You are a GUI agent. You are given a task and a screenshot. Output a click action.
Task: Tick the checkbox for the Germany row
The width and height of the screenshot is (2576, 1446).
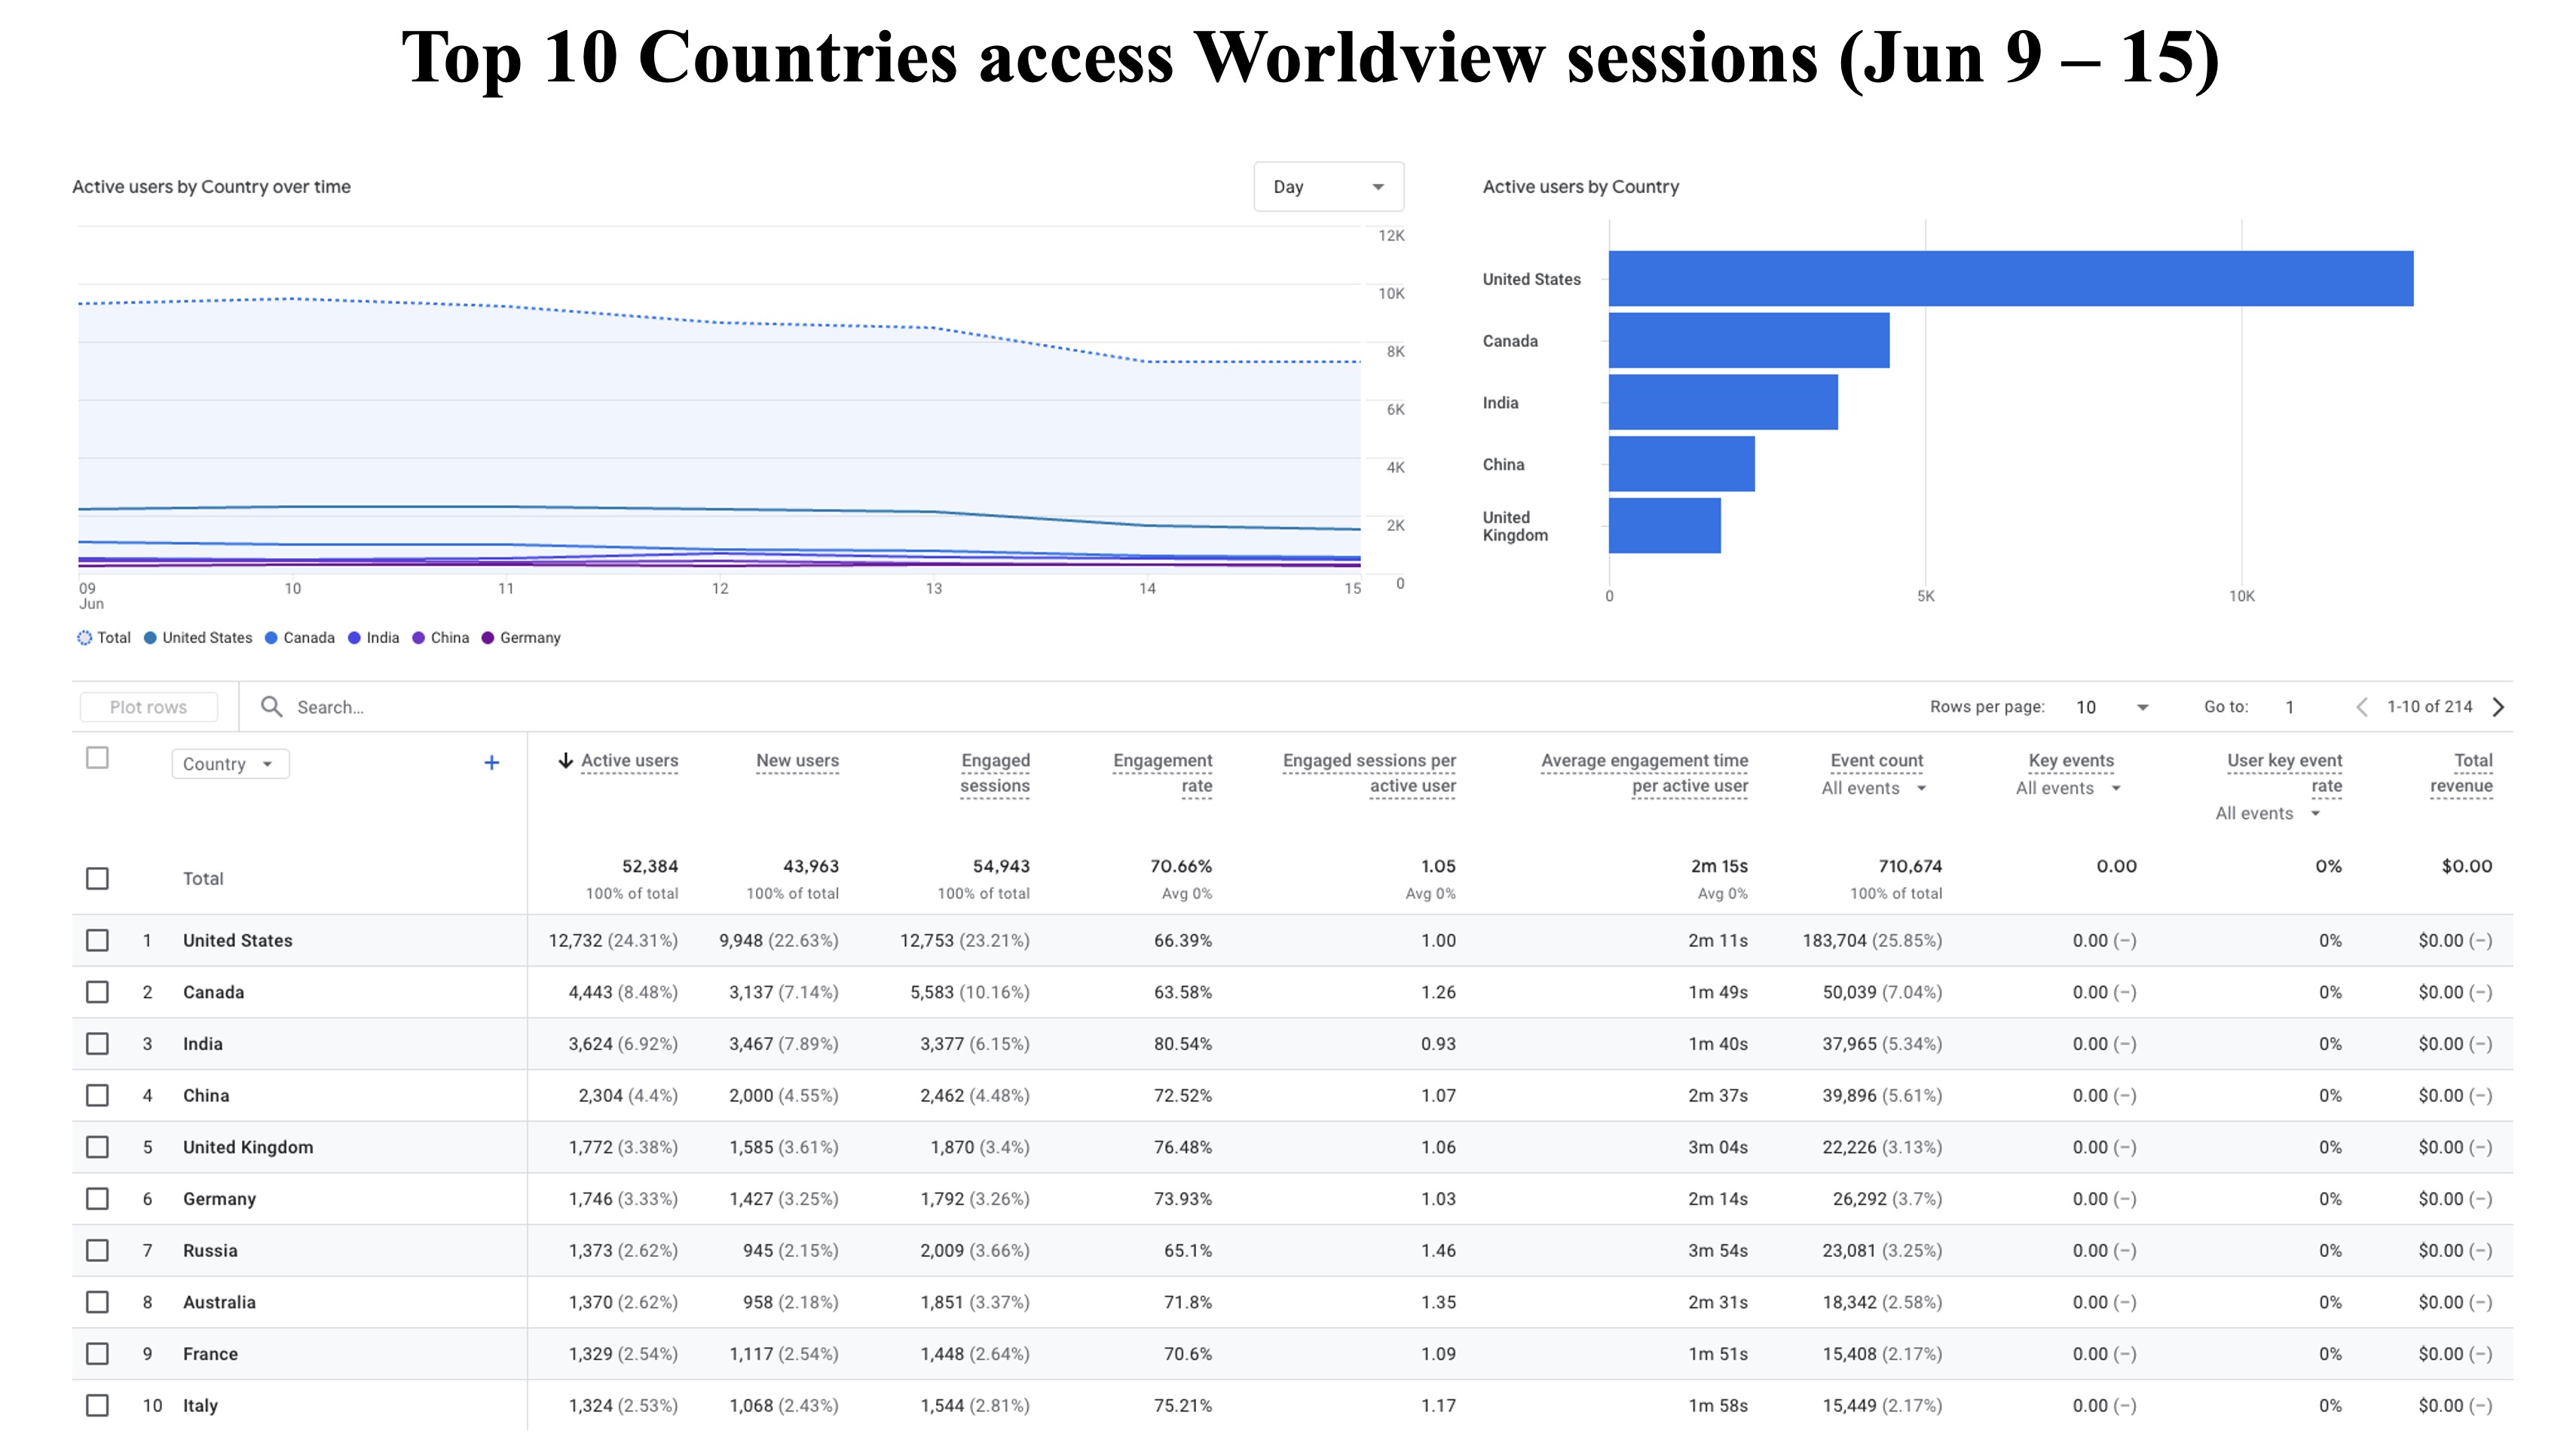coord(97,1198)
